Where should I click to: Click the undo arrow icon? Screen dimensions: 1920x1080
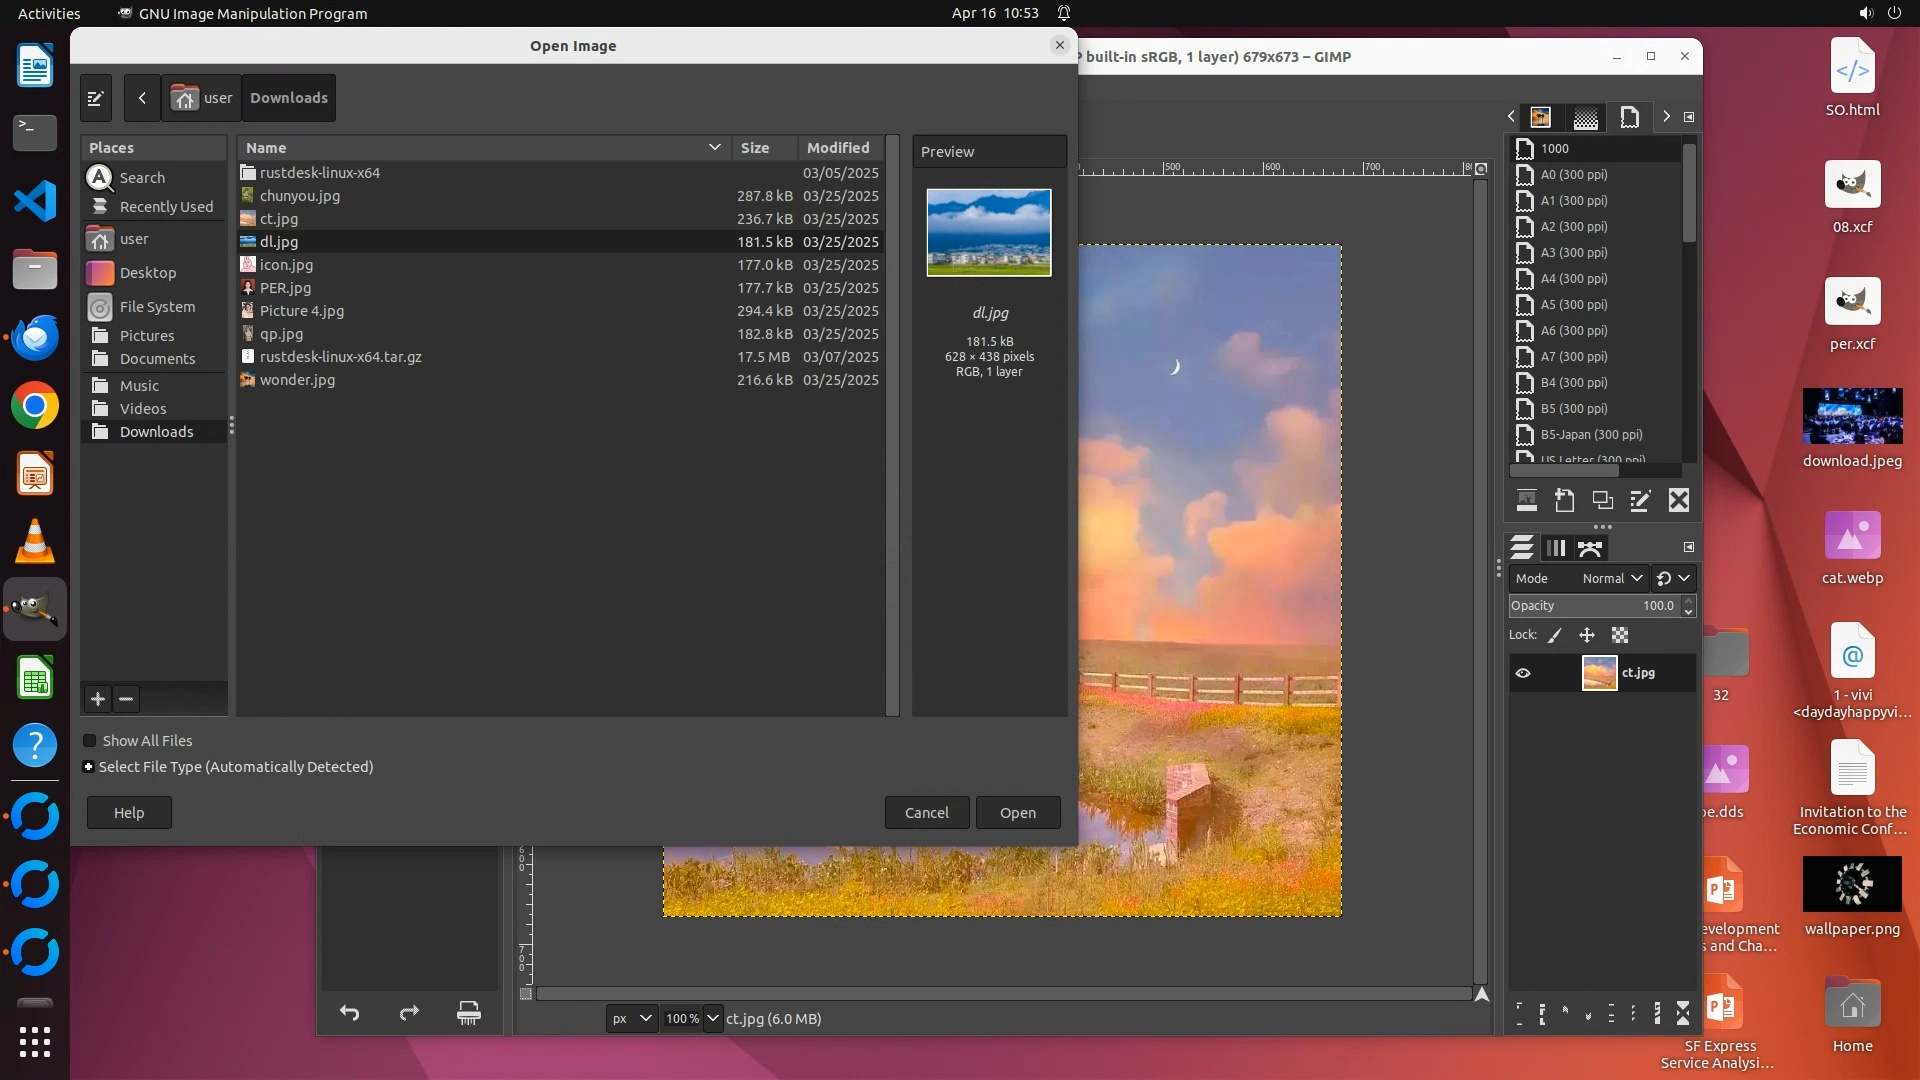pyautogui.click(x=349, y=1013)
